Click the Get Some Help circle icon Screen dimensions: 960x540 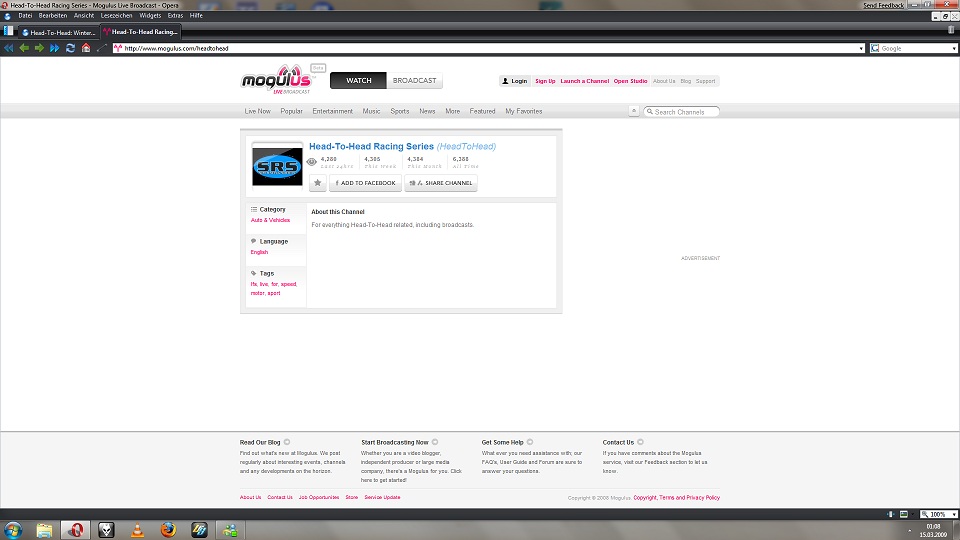tap(530, 442)
